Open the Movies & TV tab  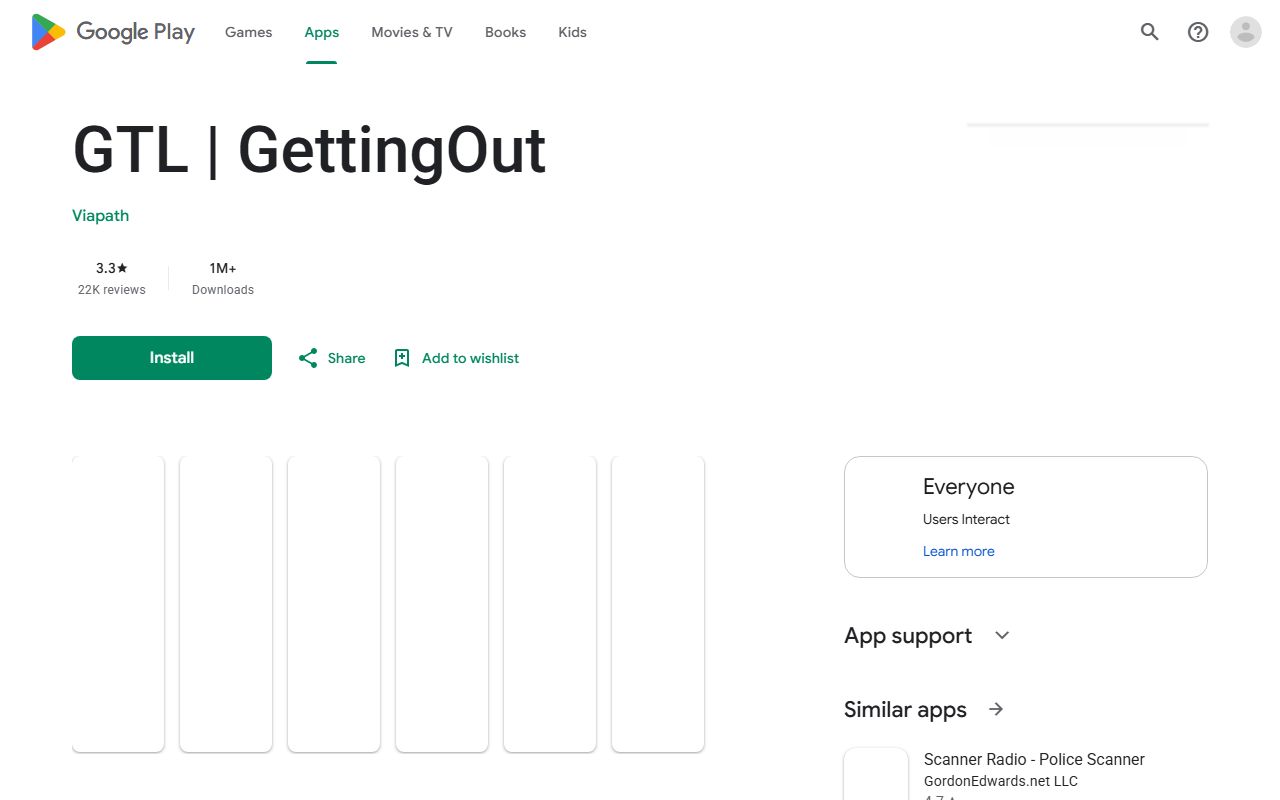[412, 32]
